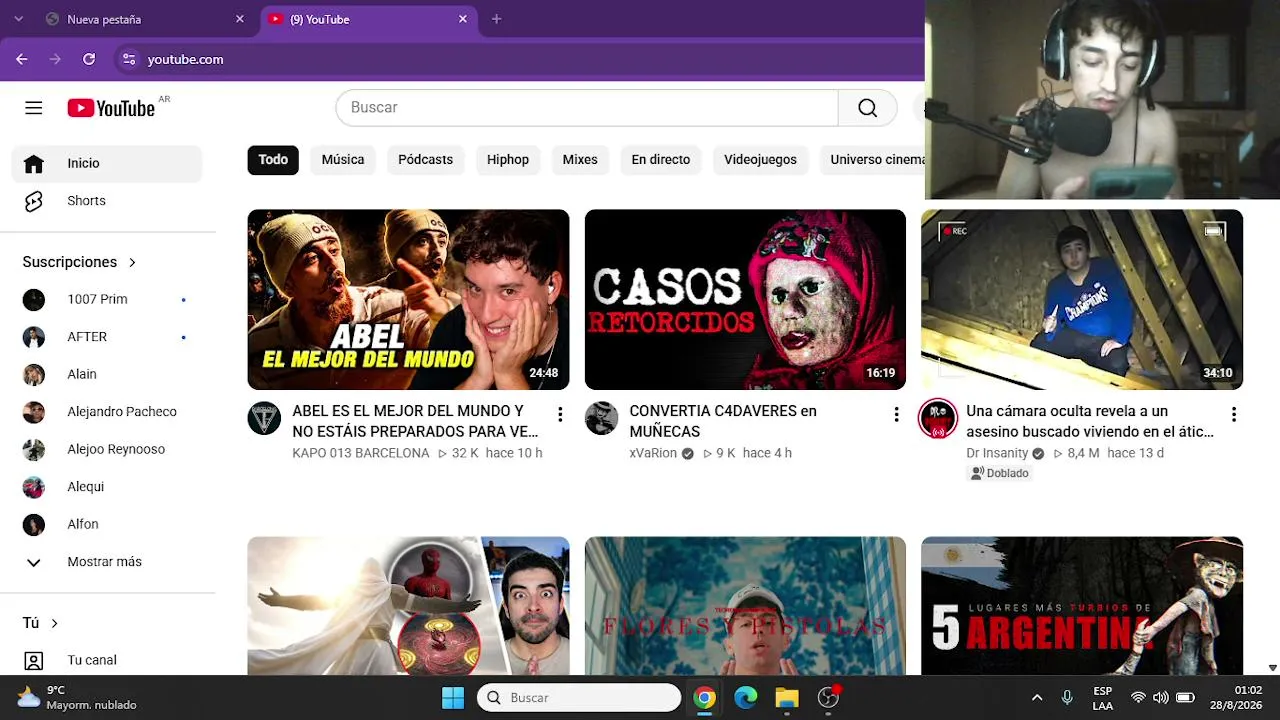This screenshot has height=720, width=1280.
Task: Reload the page in Chrome
Action: click(89, 59)
